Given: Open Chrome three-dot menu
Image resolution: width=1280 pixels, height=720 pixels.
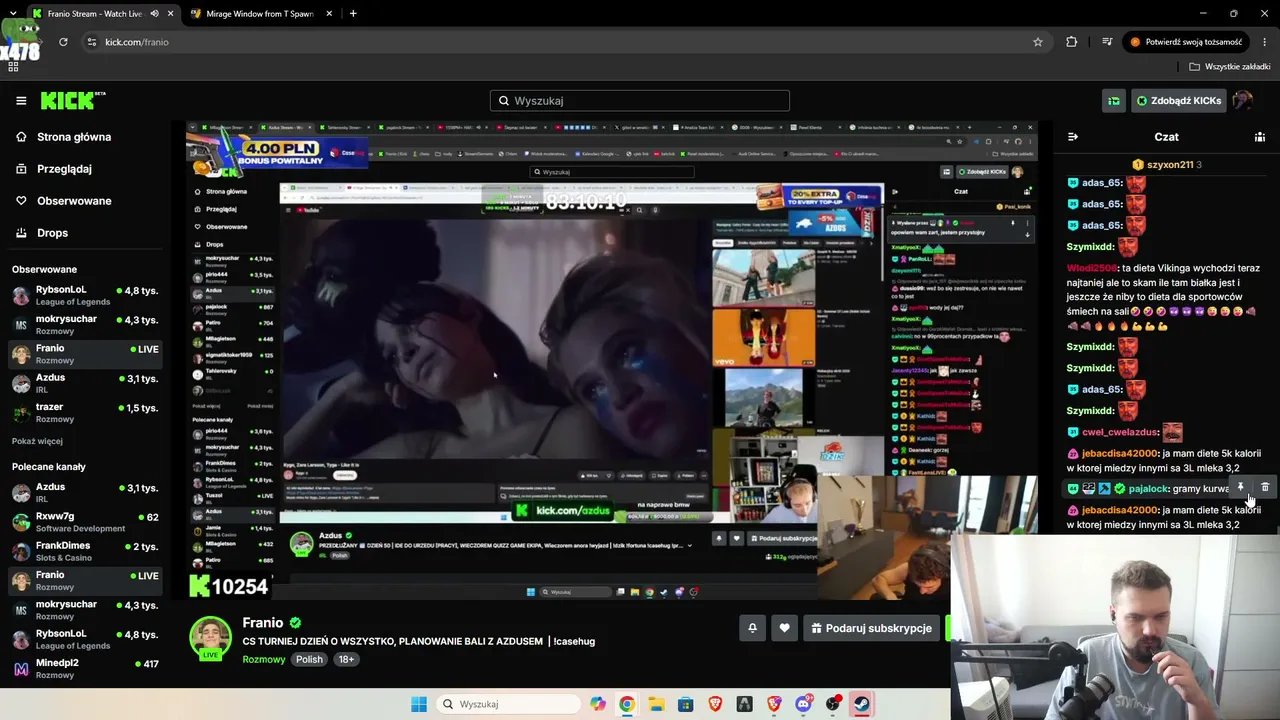Looking at the screenshot, I should (1265, 42).
